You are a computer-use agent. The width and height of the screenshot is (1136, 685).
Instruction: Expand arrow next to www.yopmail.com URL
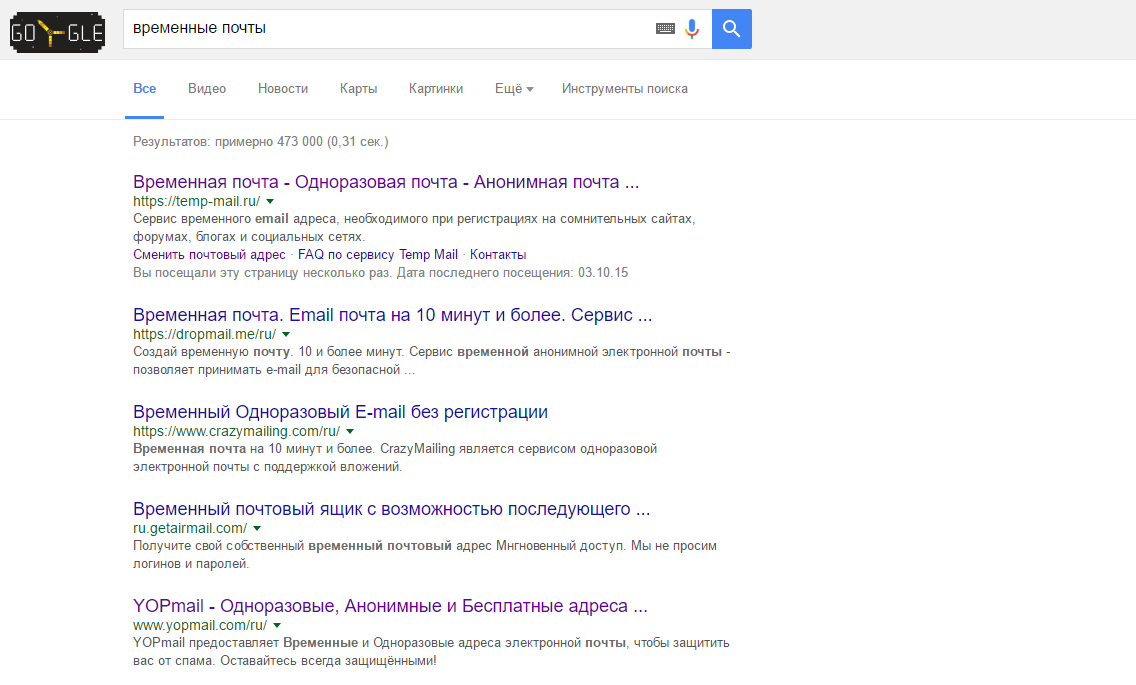pos(277,626)
